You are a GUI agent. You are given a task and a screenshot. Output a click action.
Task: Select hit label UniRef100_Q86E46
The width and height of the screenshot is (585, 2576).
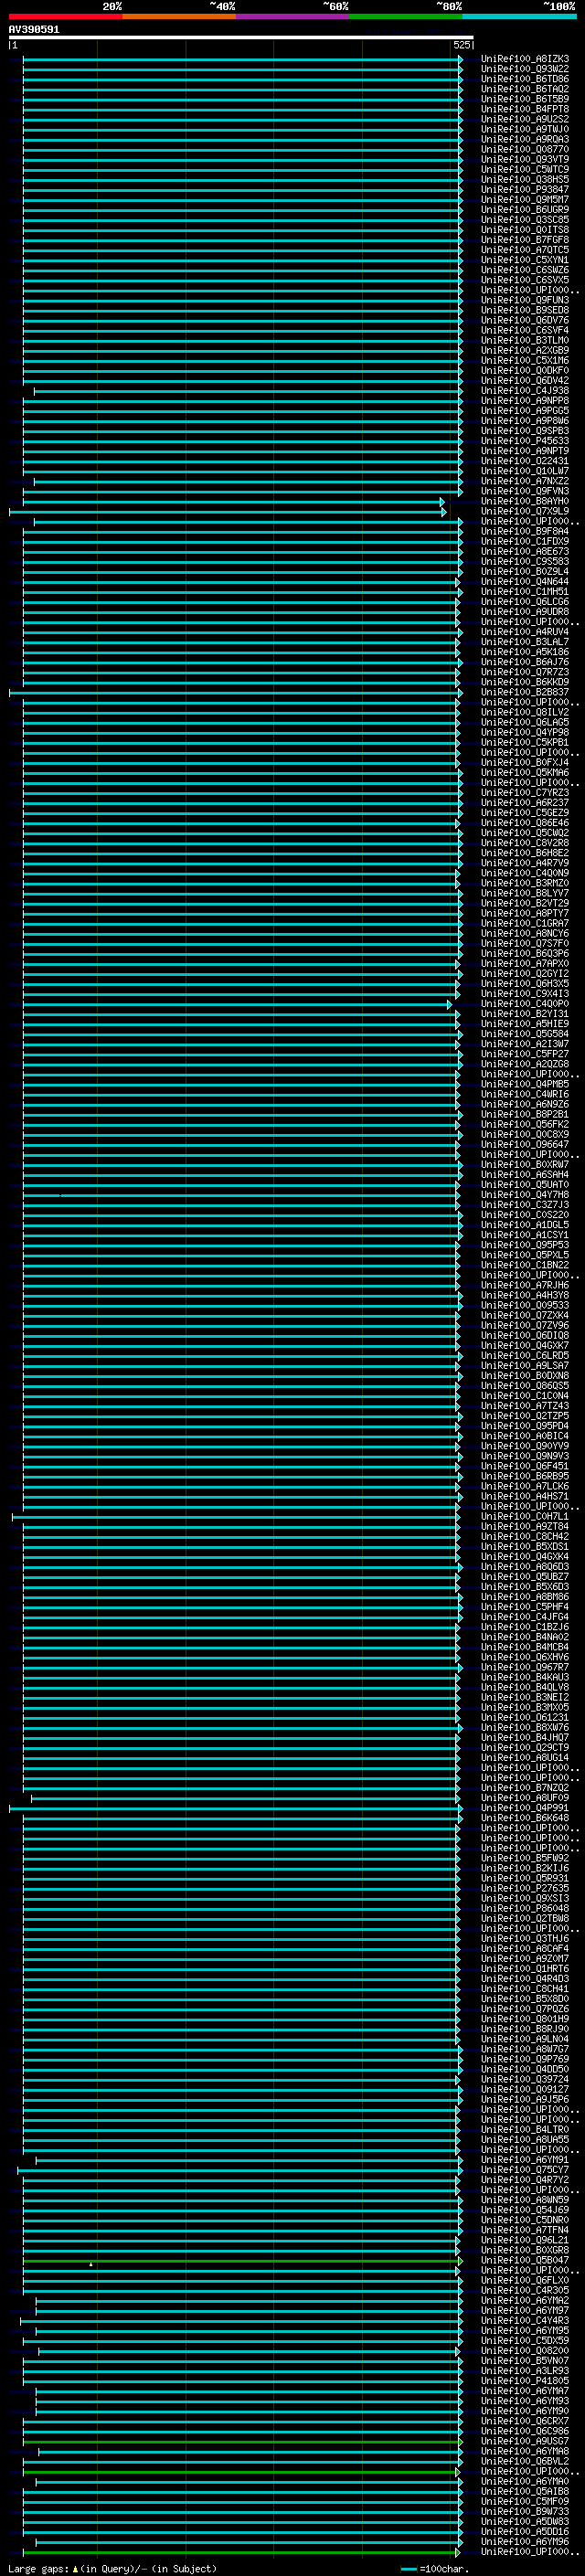coord(525,823)
